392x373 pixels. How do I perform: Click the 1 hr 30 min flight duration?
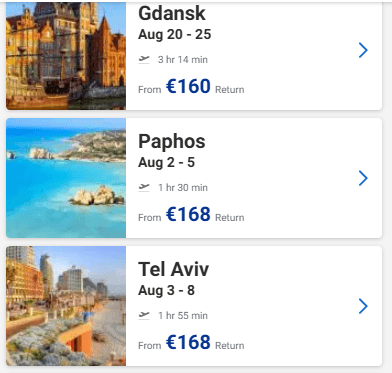(x=183, y=188)
